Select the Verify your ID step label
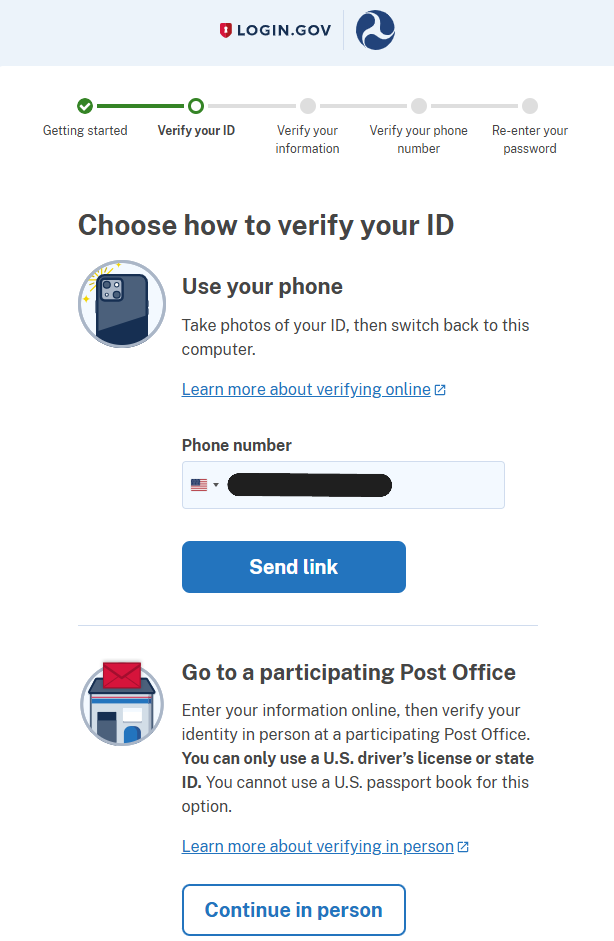Image resolution: width=614 pixels, height=941 pixels. click(x=196, y=130)
